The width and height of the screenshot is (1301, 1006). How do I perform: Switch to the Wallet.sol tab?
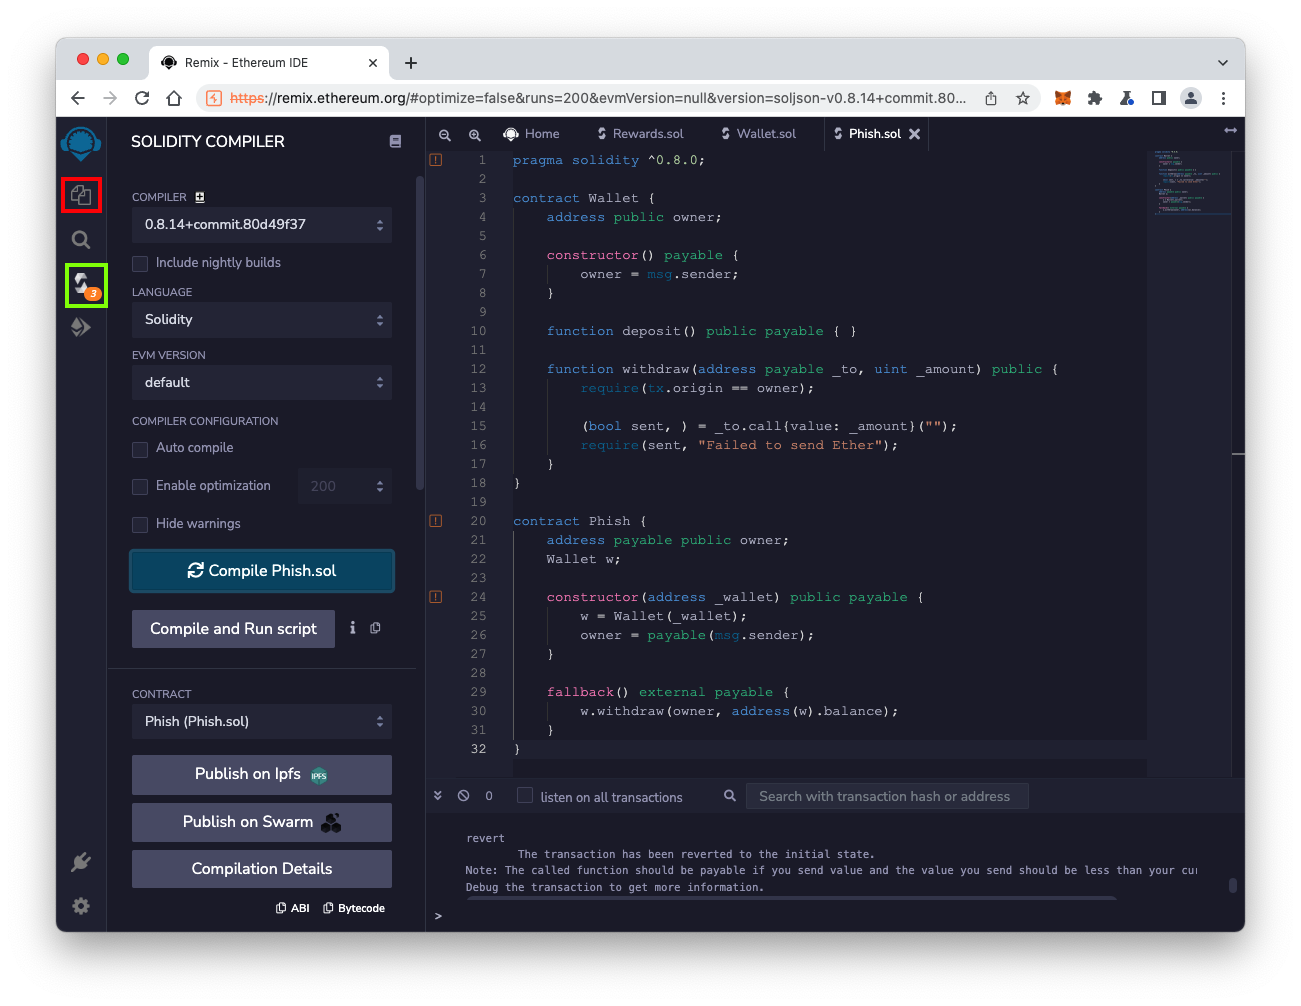click(x=760, y=134)
